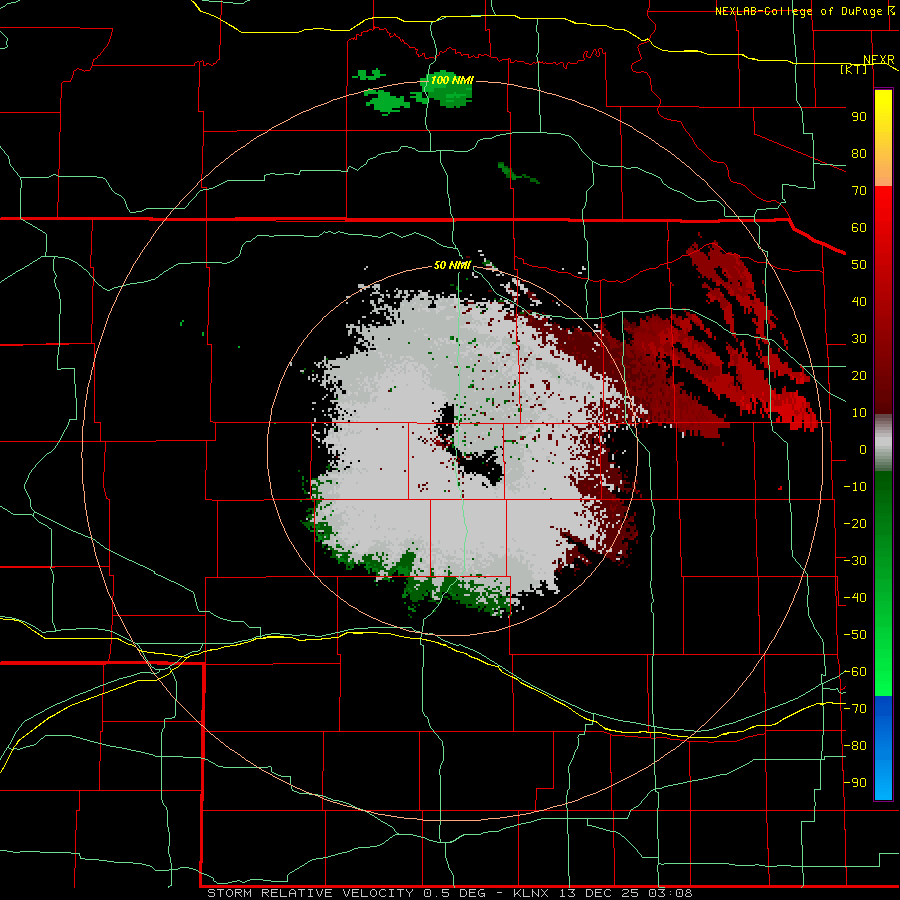Click the positive 20 scale label
This screenshot has height=900, width=900.
tap(859, 376)
